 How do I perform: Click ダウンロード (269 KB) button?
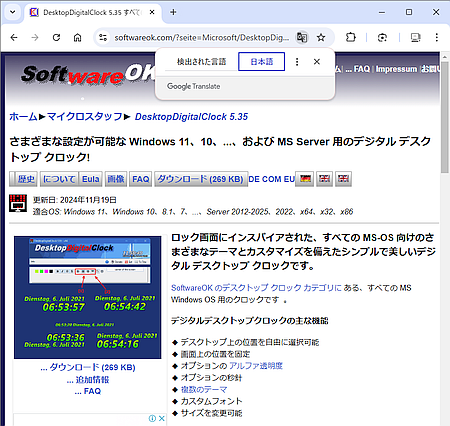[x=201, y=179]
